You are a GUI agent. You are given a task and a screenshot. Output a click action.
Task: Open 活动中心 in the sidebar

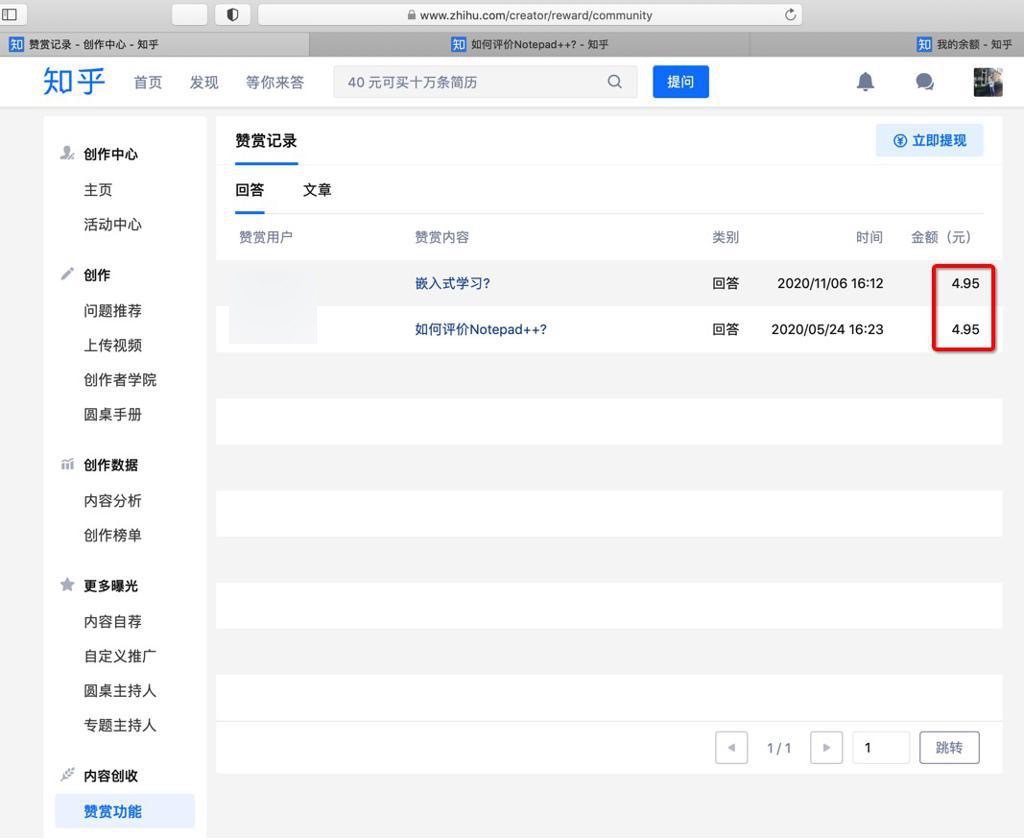112,225
